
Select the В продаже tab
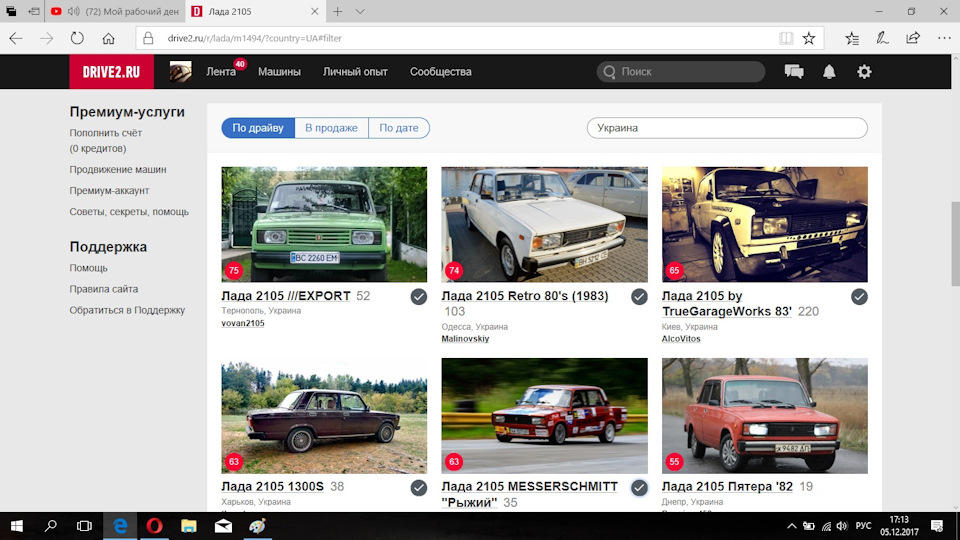pos(331,128)
